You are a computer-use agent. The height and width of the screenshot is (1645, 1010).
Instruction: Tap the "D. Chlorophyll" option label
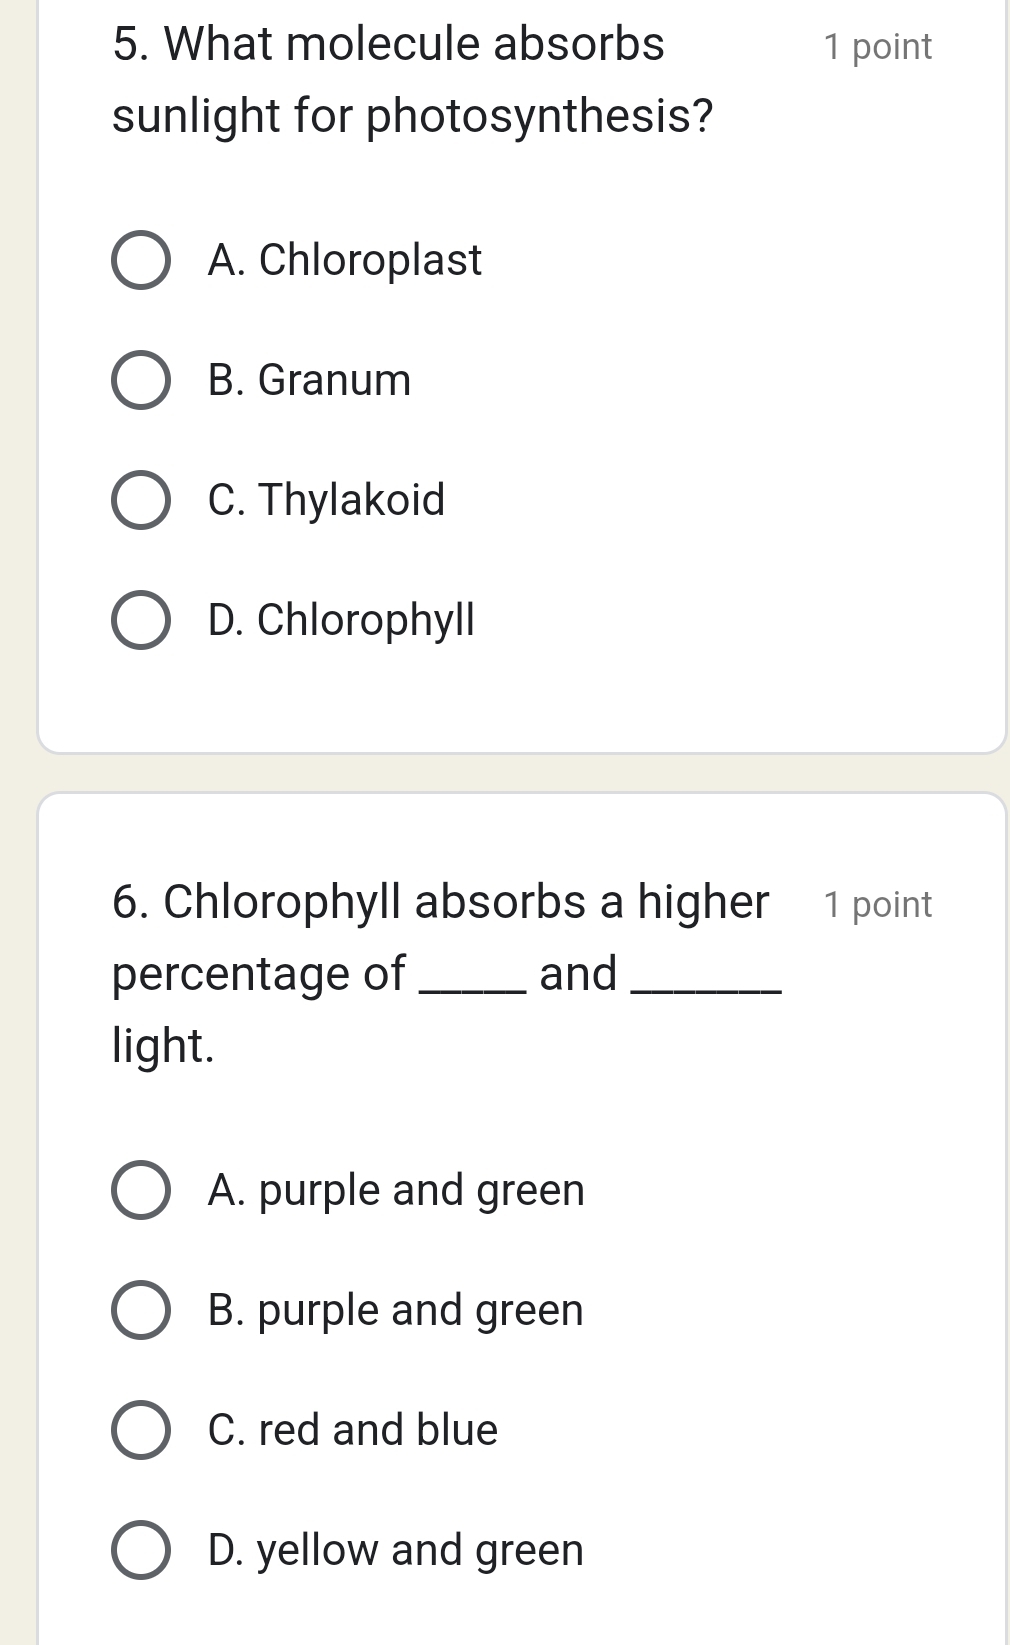click(341, 620)
